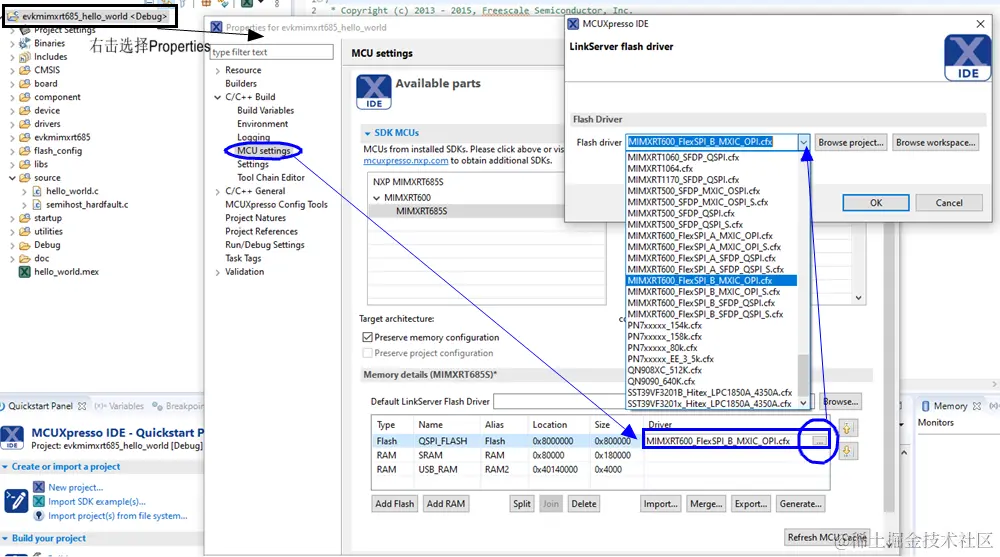Select Run/Debug Settings page
1000x557 pixels.
pyautogui.click(x=264, y=245)
